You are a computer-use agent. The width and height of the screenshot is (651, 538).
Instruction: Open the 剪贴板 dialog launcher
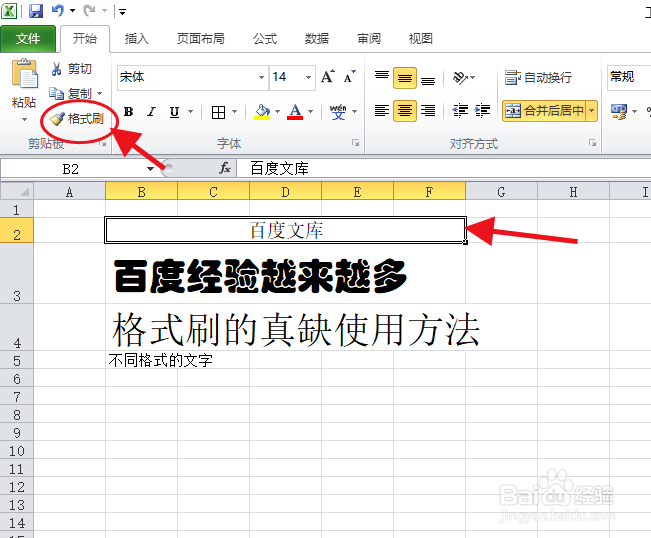tap(103, 144)
